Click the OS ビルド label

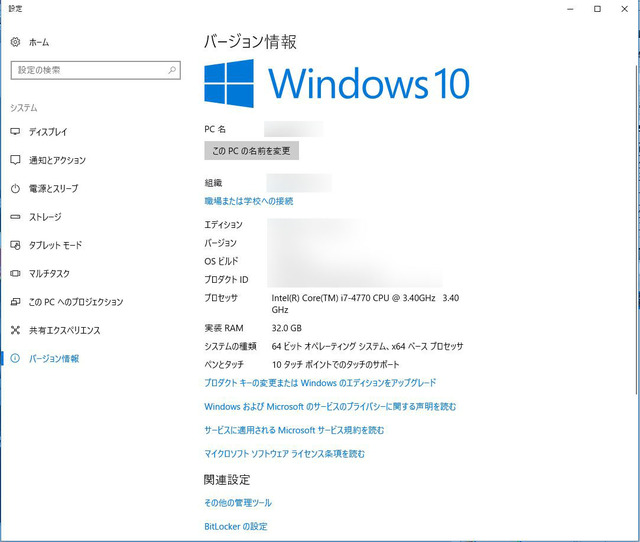(221, 261)
